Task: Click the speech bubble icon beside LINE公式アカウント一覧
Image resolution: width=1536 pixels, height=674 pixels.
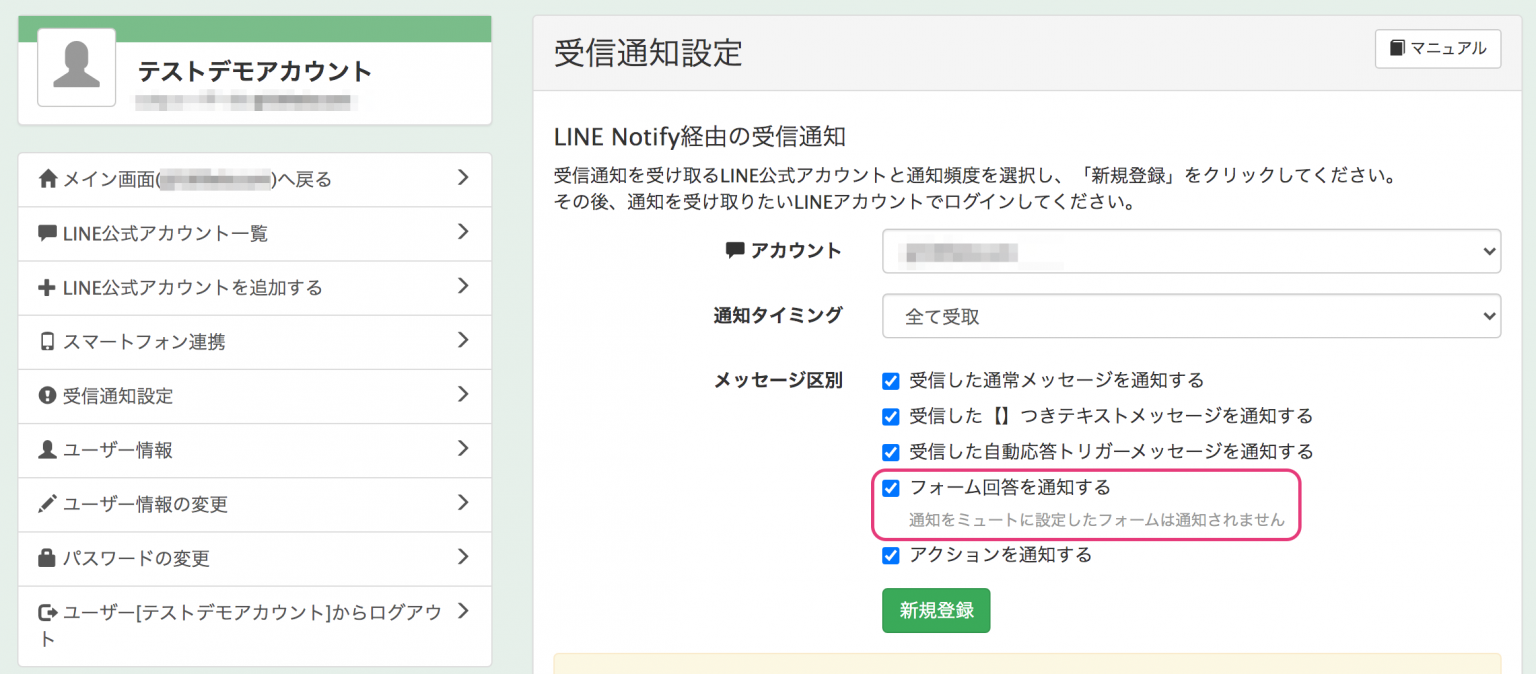Action: pyautogui.click(x=47, y=233)
